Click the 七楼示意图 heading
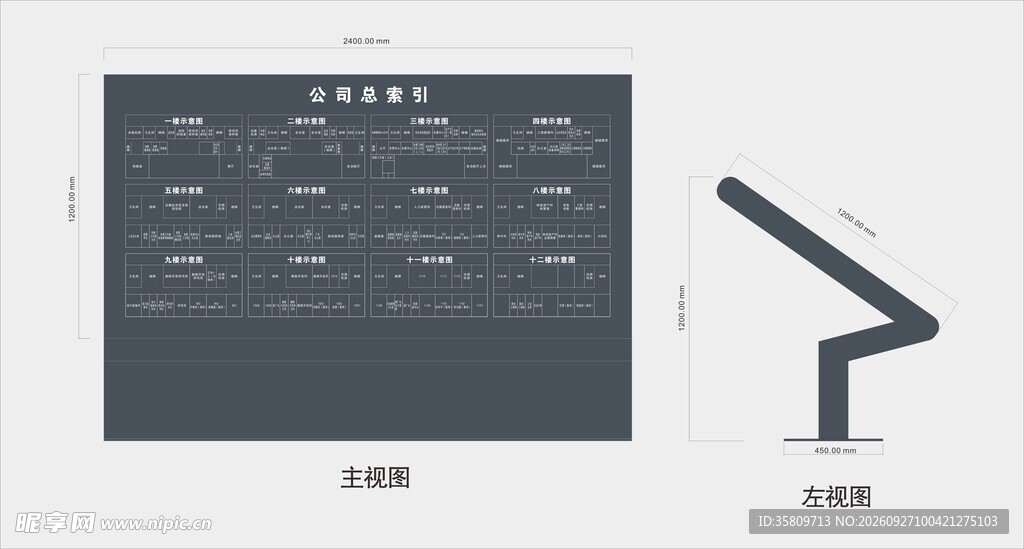The image size is (1024, 549). point(429,191)
